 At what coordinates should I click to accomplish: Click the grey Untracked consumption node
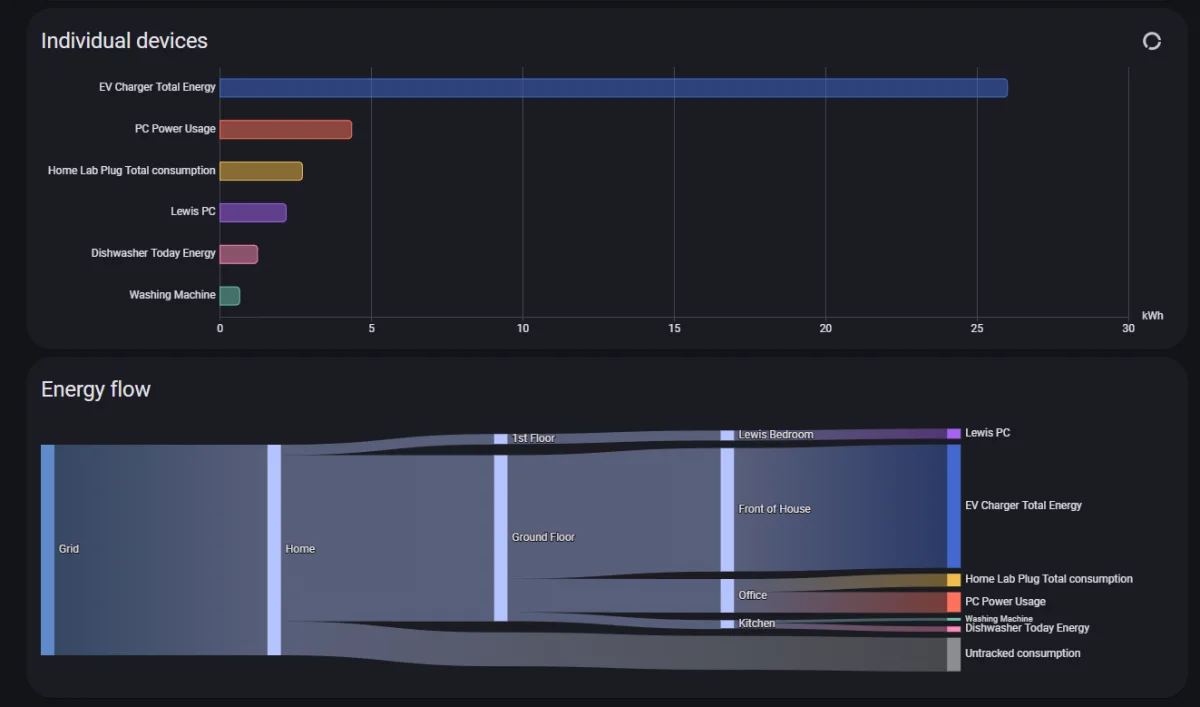[x=954, y=654]
